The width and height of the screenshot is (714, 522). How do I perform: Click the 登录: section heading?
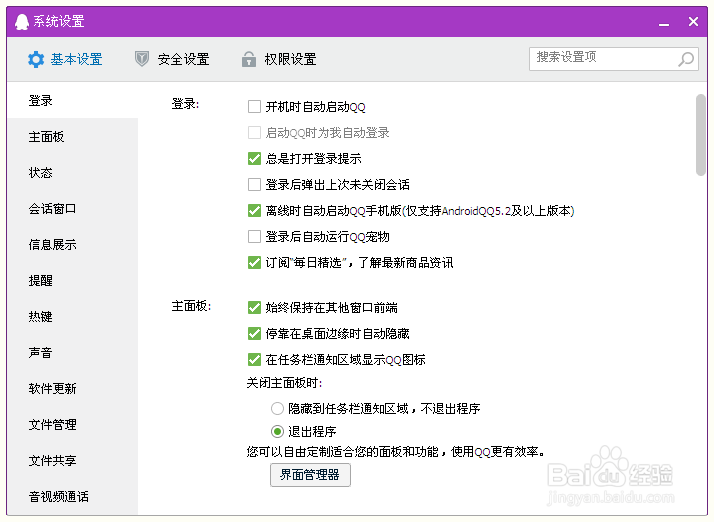pos(185,104)
